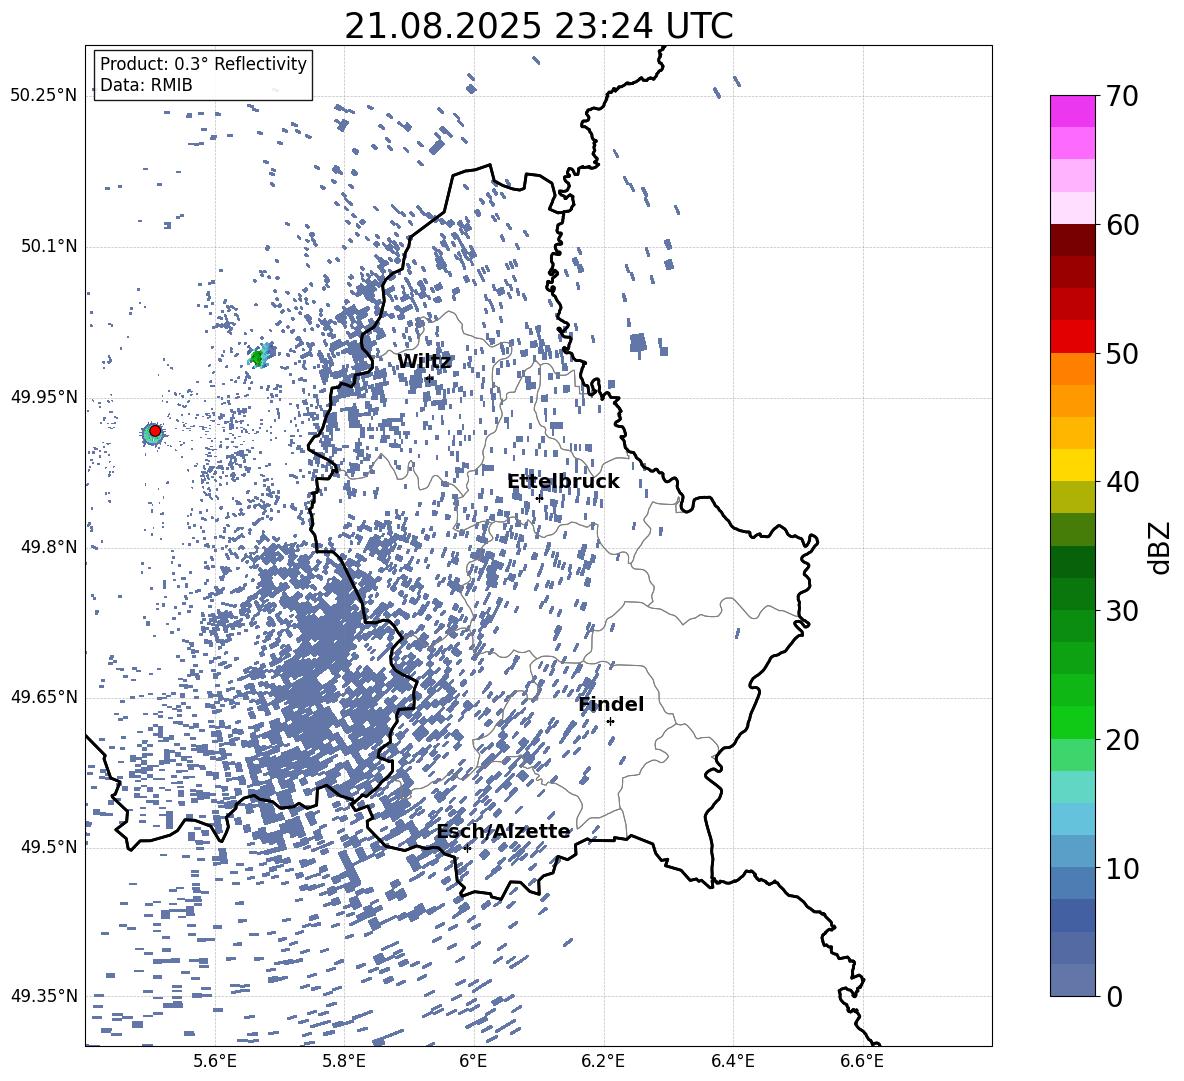This screenshot has width=1184, height=1081.
Task: Pick the magenta top colorbar segment
Action: pyautogui.click(x=1073, y=111)
